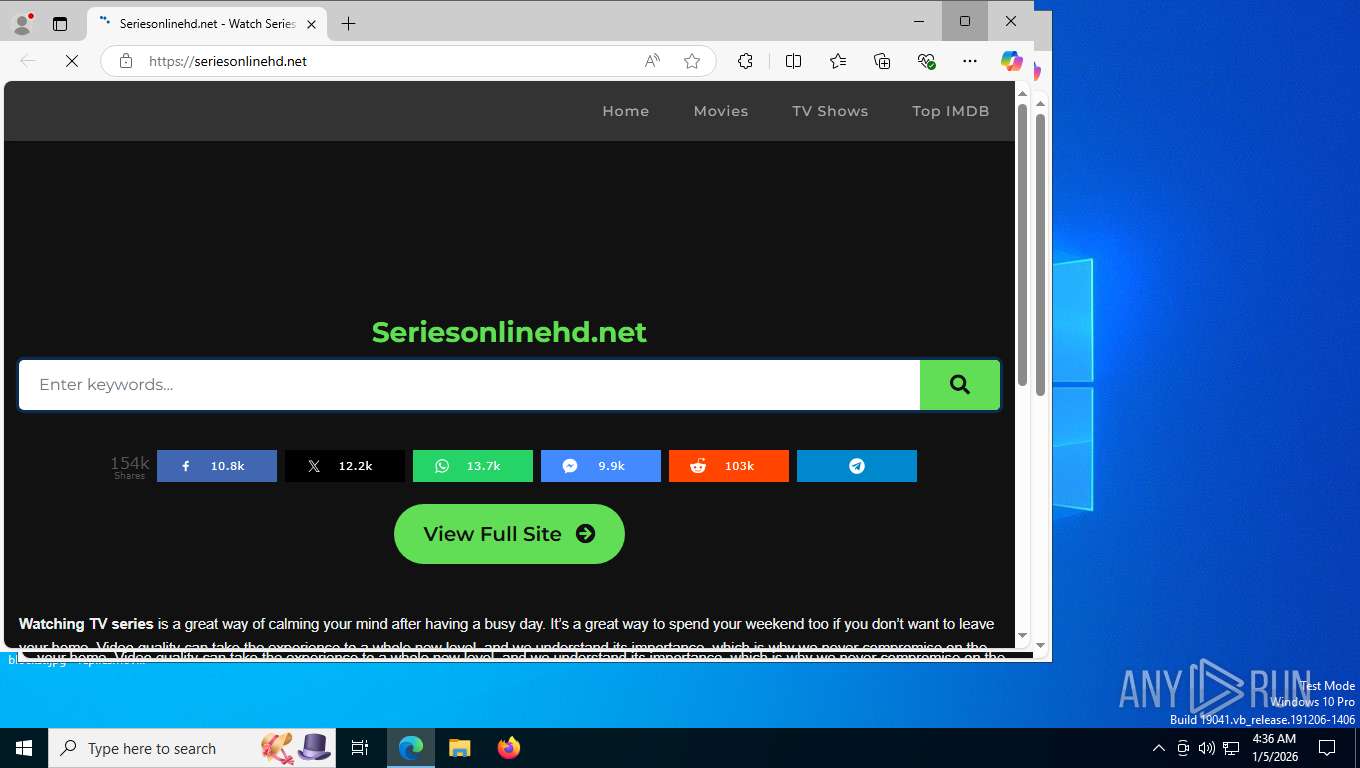This screenshot has width=1360, height=768.
Task: Share on Messenger 9.9k button
Action: (x=601, y=466)
